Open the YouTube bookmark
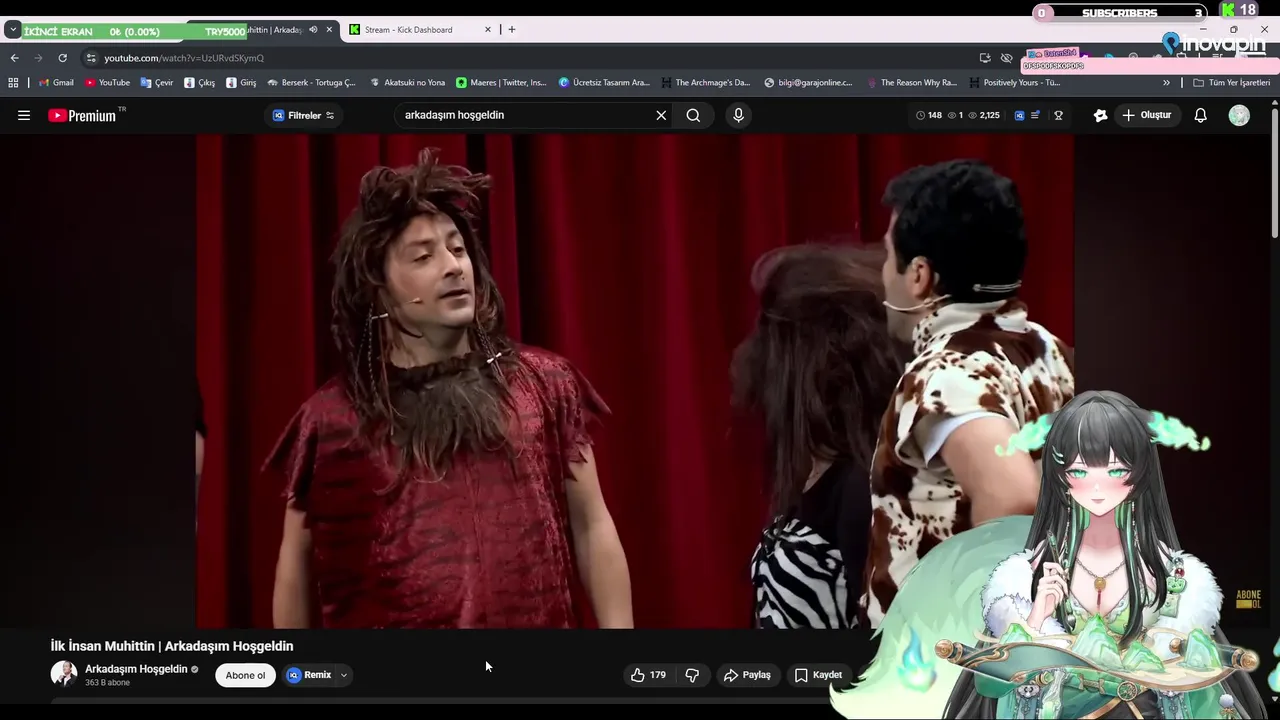This screenshot has height=720, width=1280. tap(107, 83)
